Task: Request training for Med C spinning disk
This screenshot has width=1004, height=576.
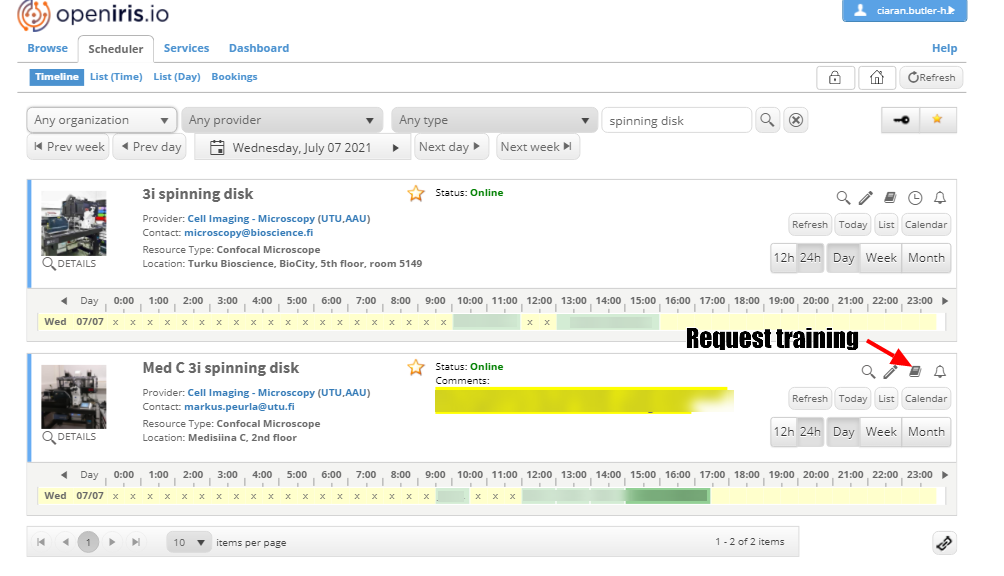Action: 915,371
